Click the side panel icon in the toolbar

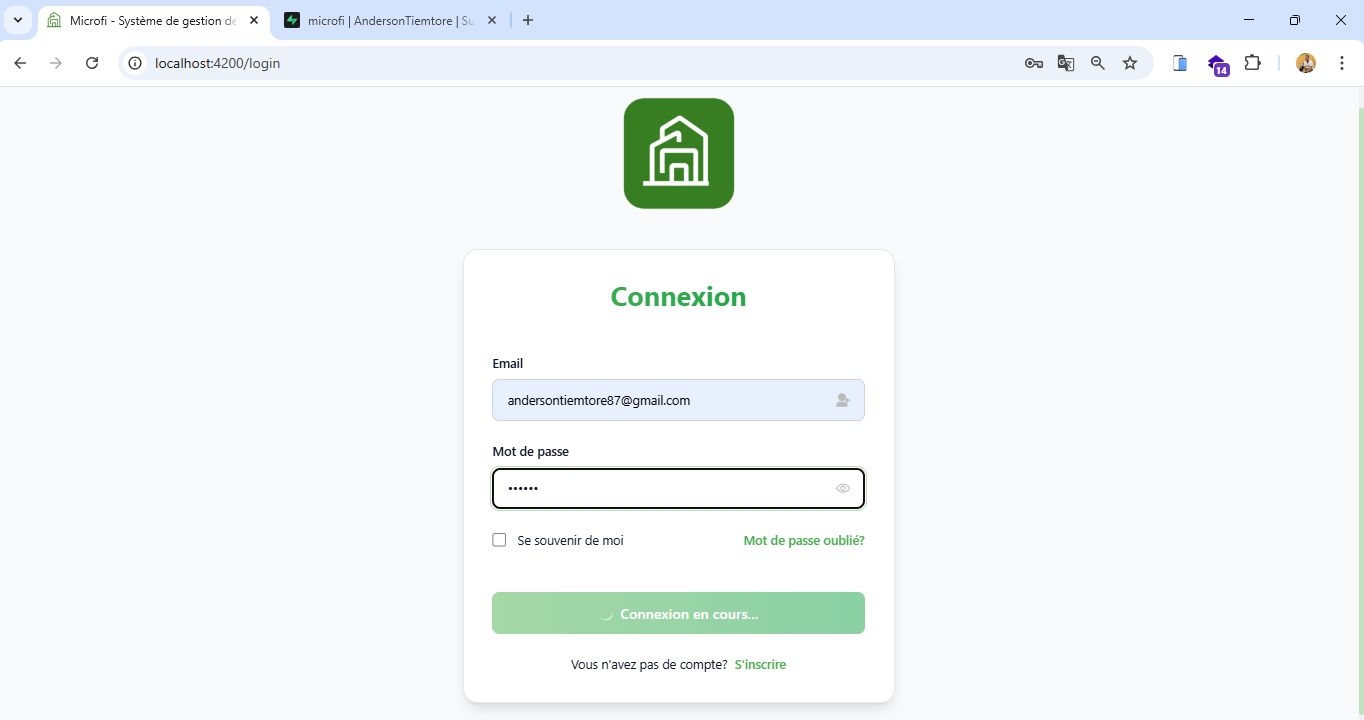coord(1180,62)
